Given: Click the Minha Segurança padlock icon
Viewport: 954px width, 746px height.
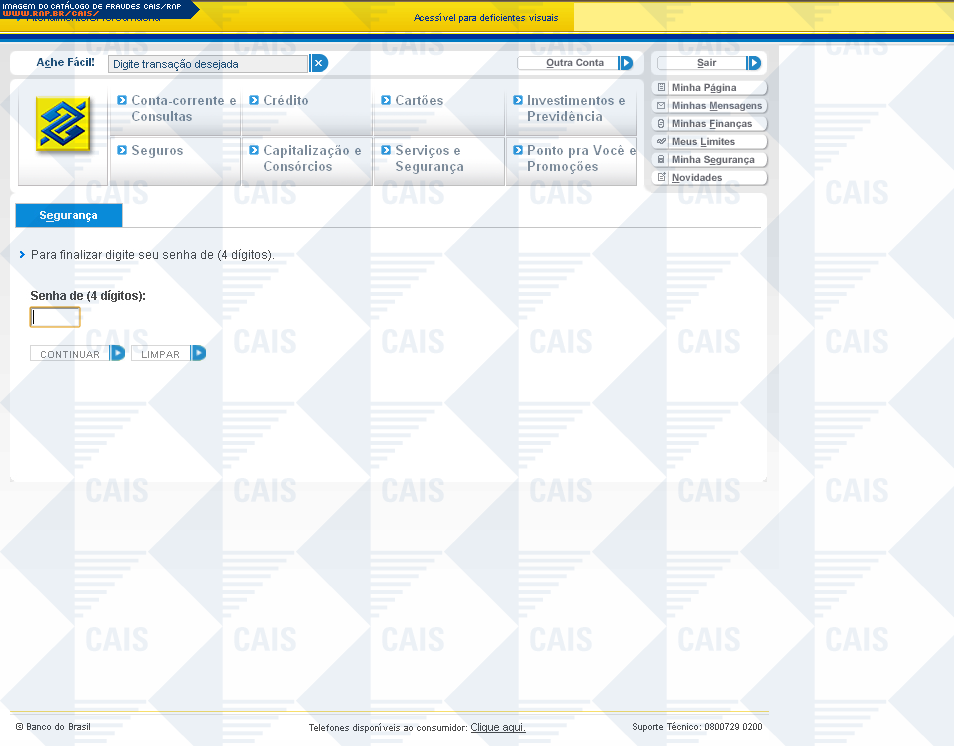Looking at the screenshot, I should click(661, 160).
